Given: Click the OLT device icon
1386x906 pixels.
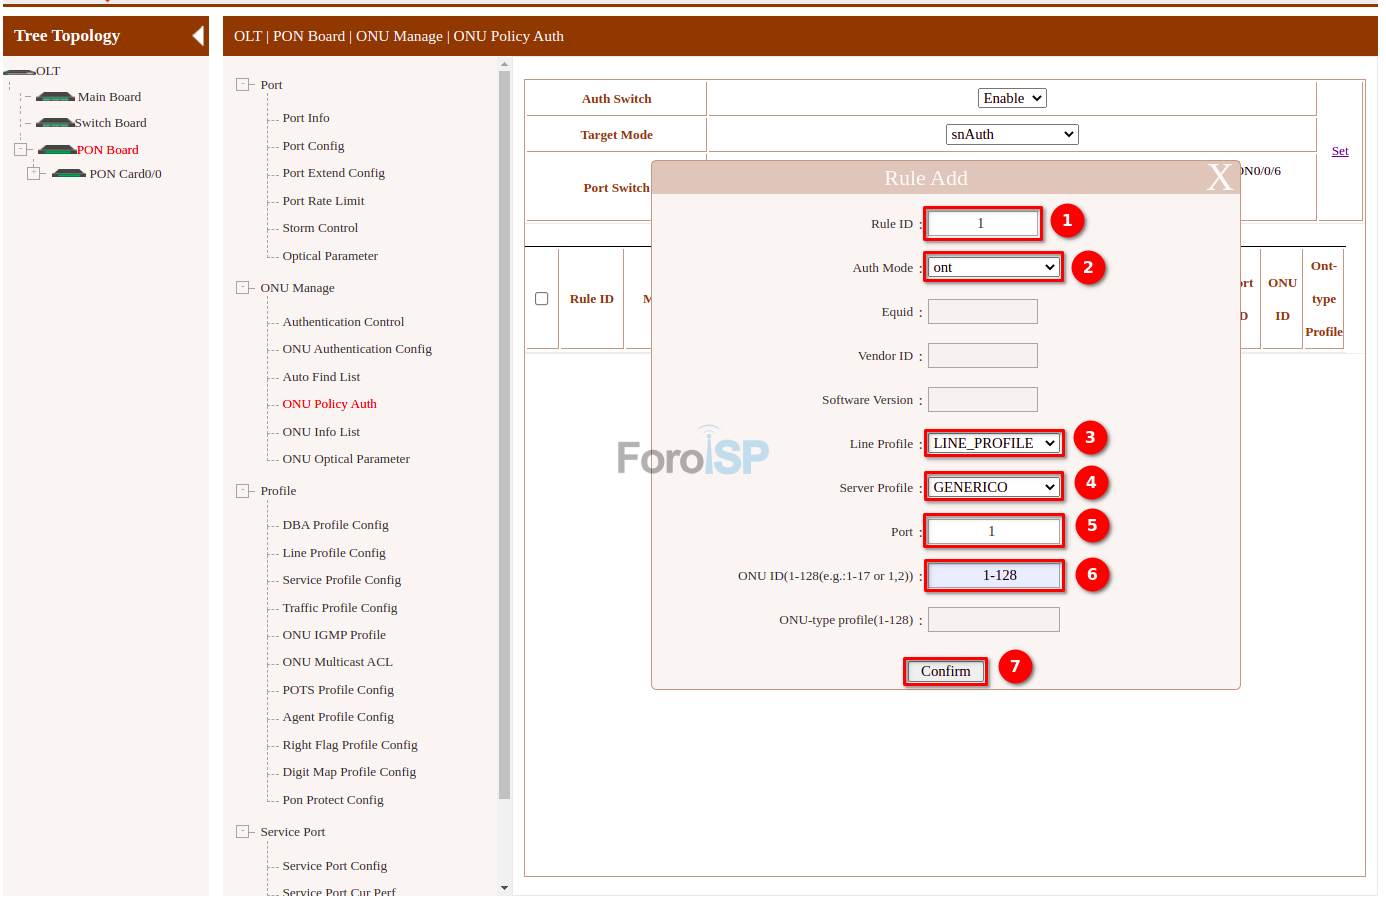Looking at the screenshot, I should tap(19, 72).
